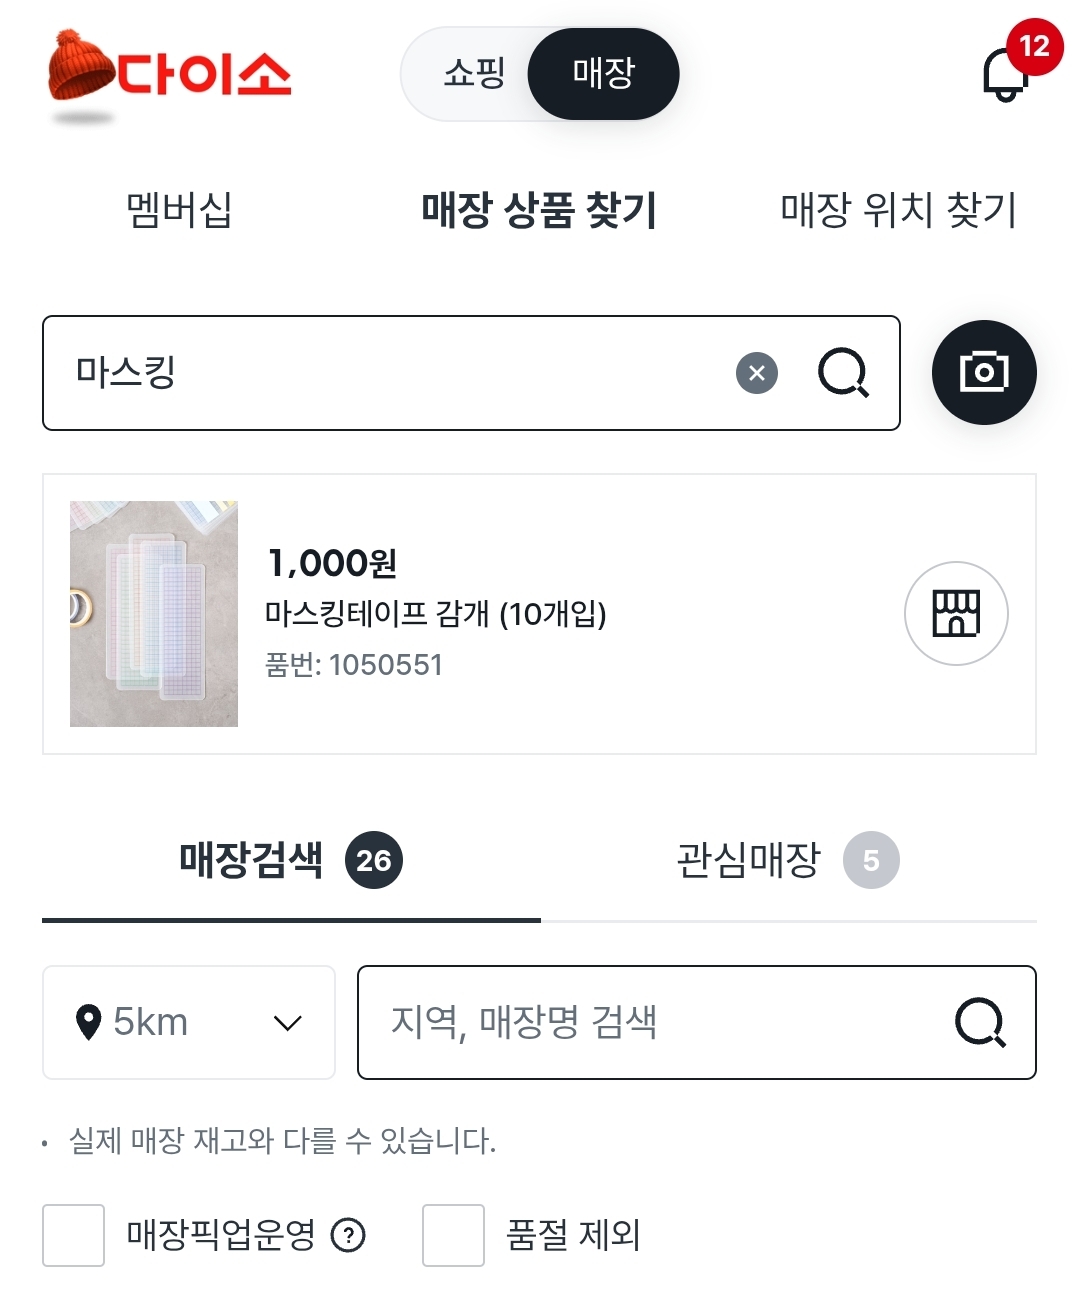Viewport: 1080px width, 1302px height.
Task: Switch to 매장 위치 찾기 tab
Action: pos(897,210)
